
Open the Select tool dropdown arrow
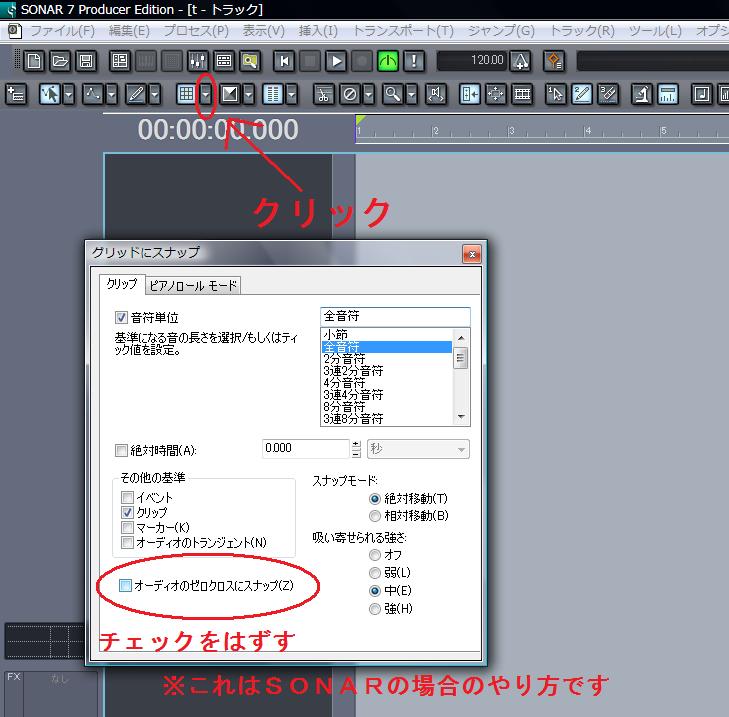pos(69,94)
